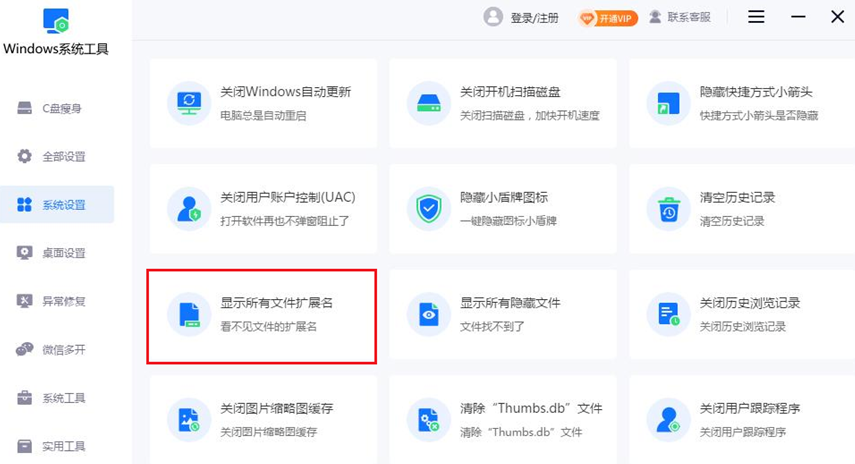Select the 隐藏小盾牌图标 title
This screenshot has height=464, width=855.
pos(504,197)
